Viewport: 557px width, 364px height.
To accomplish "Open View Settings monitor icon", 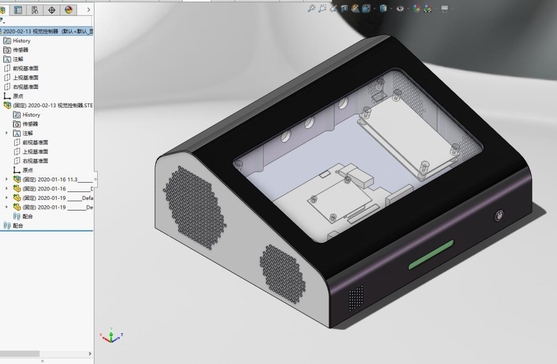I will (x=444, y=9).
